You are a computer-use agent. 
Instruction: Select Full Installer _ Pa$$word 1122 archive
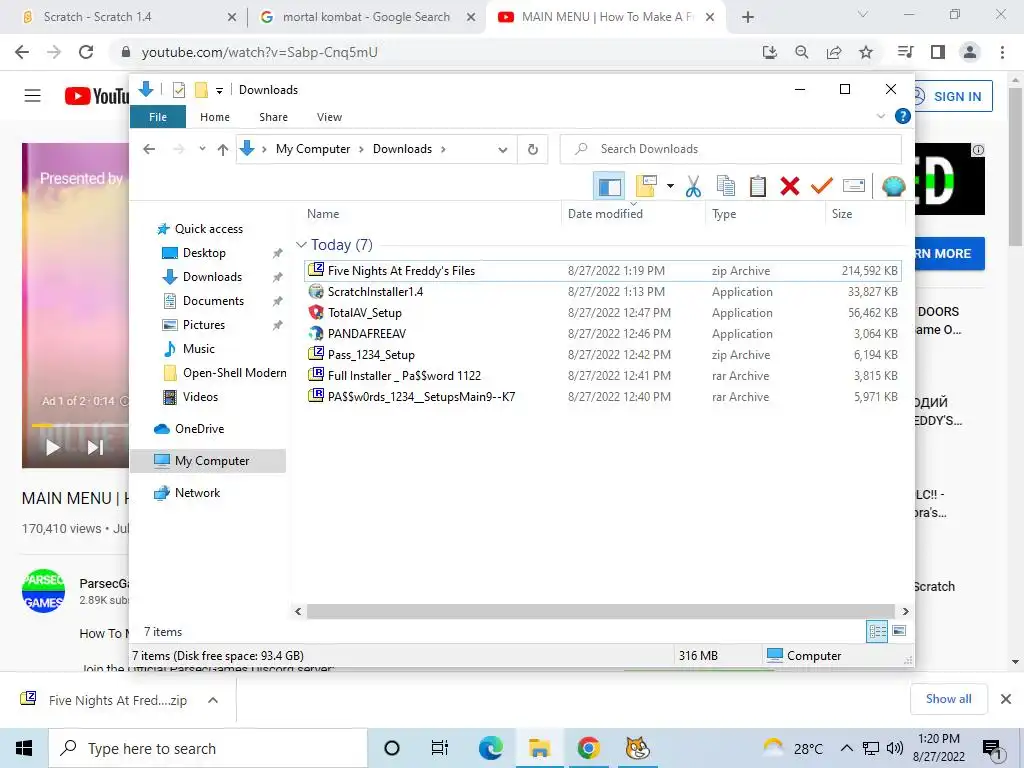[x=602, y=376]
